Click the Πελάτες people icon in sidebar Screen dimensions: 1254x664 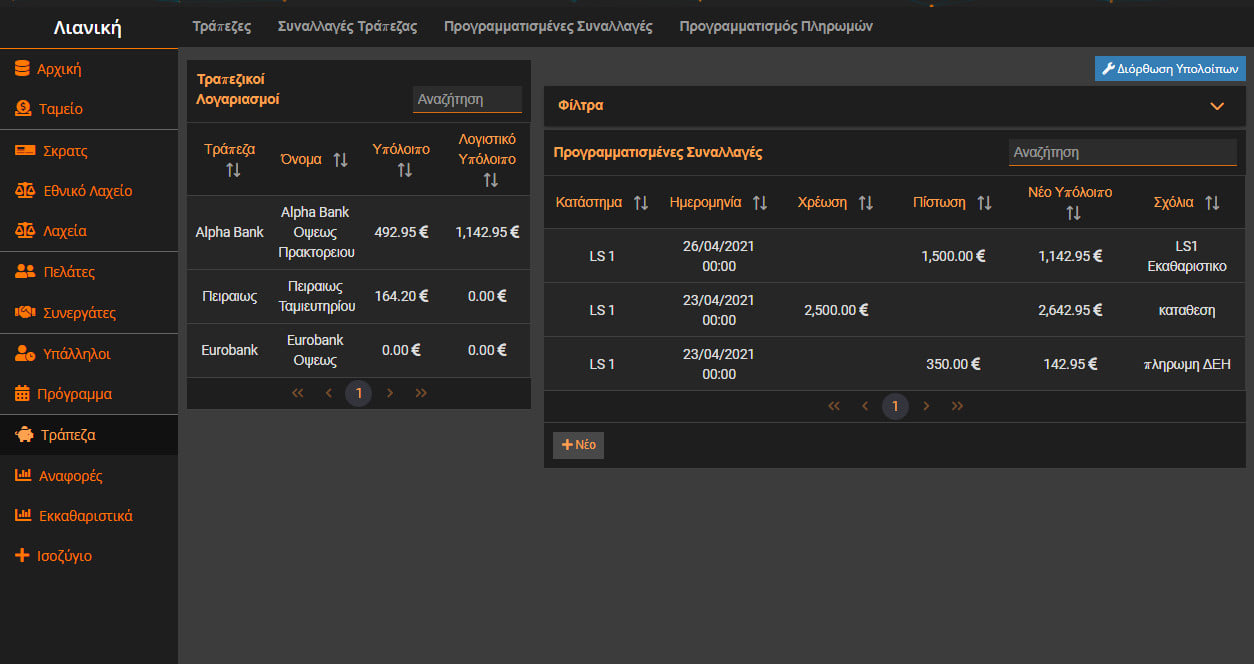tap(26, 271)
